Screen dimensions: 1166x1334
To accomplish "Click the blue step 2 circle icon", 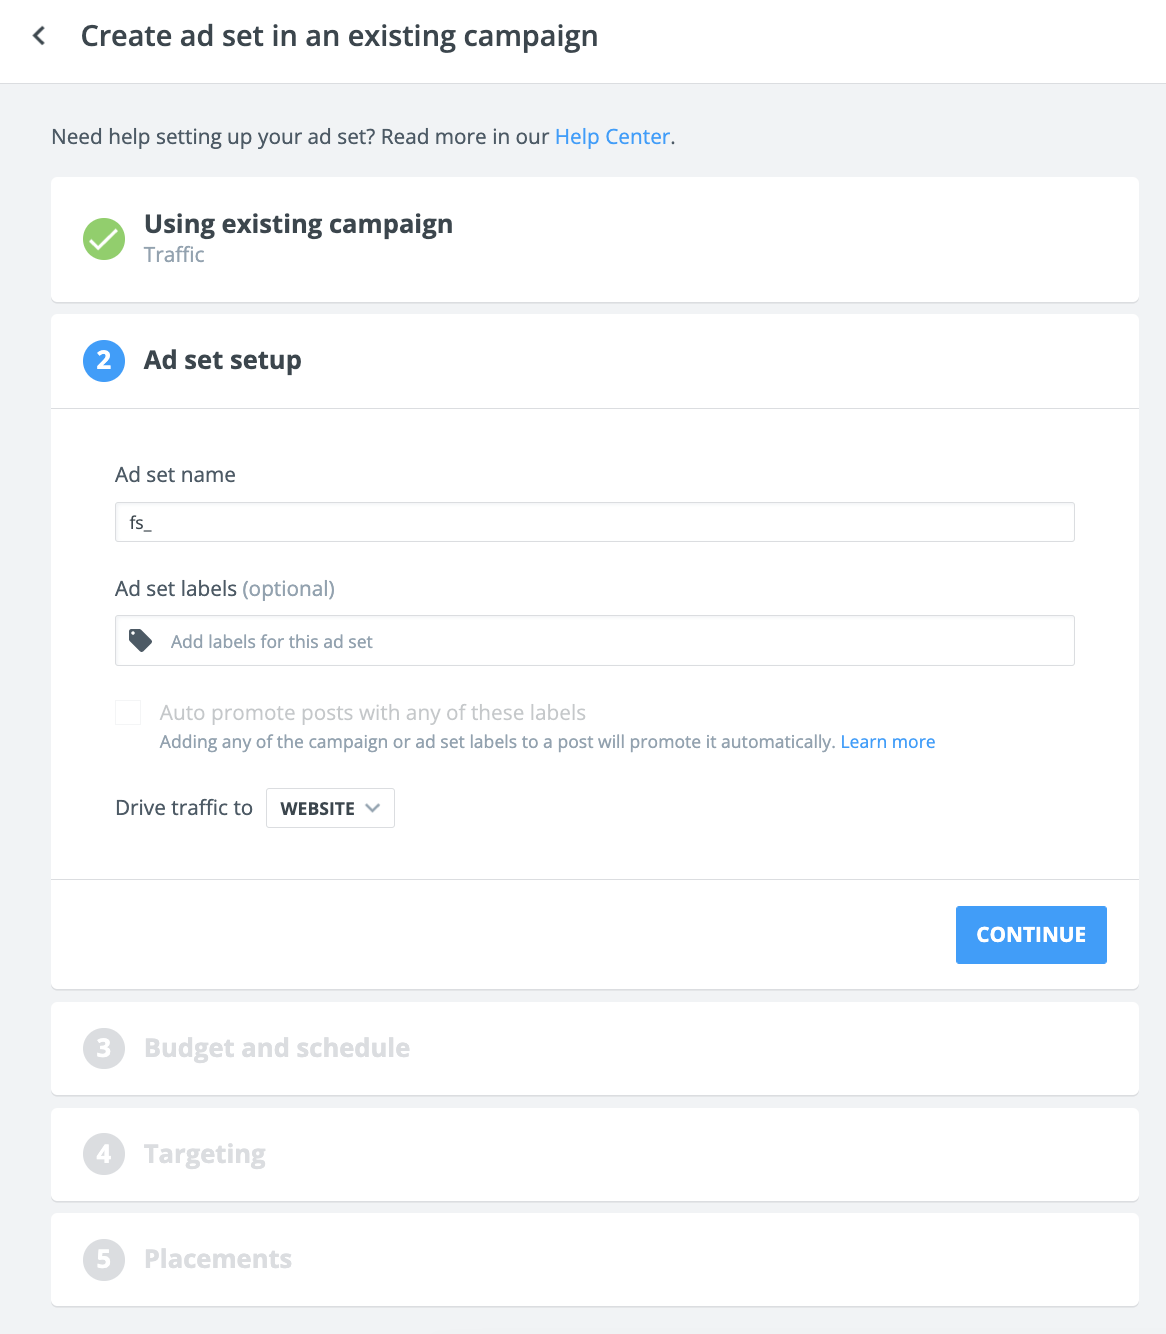I will pos(104,361).
